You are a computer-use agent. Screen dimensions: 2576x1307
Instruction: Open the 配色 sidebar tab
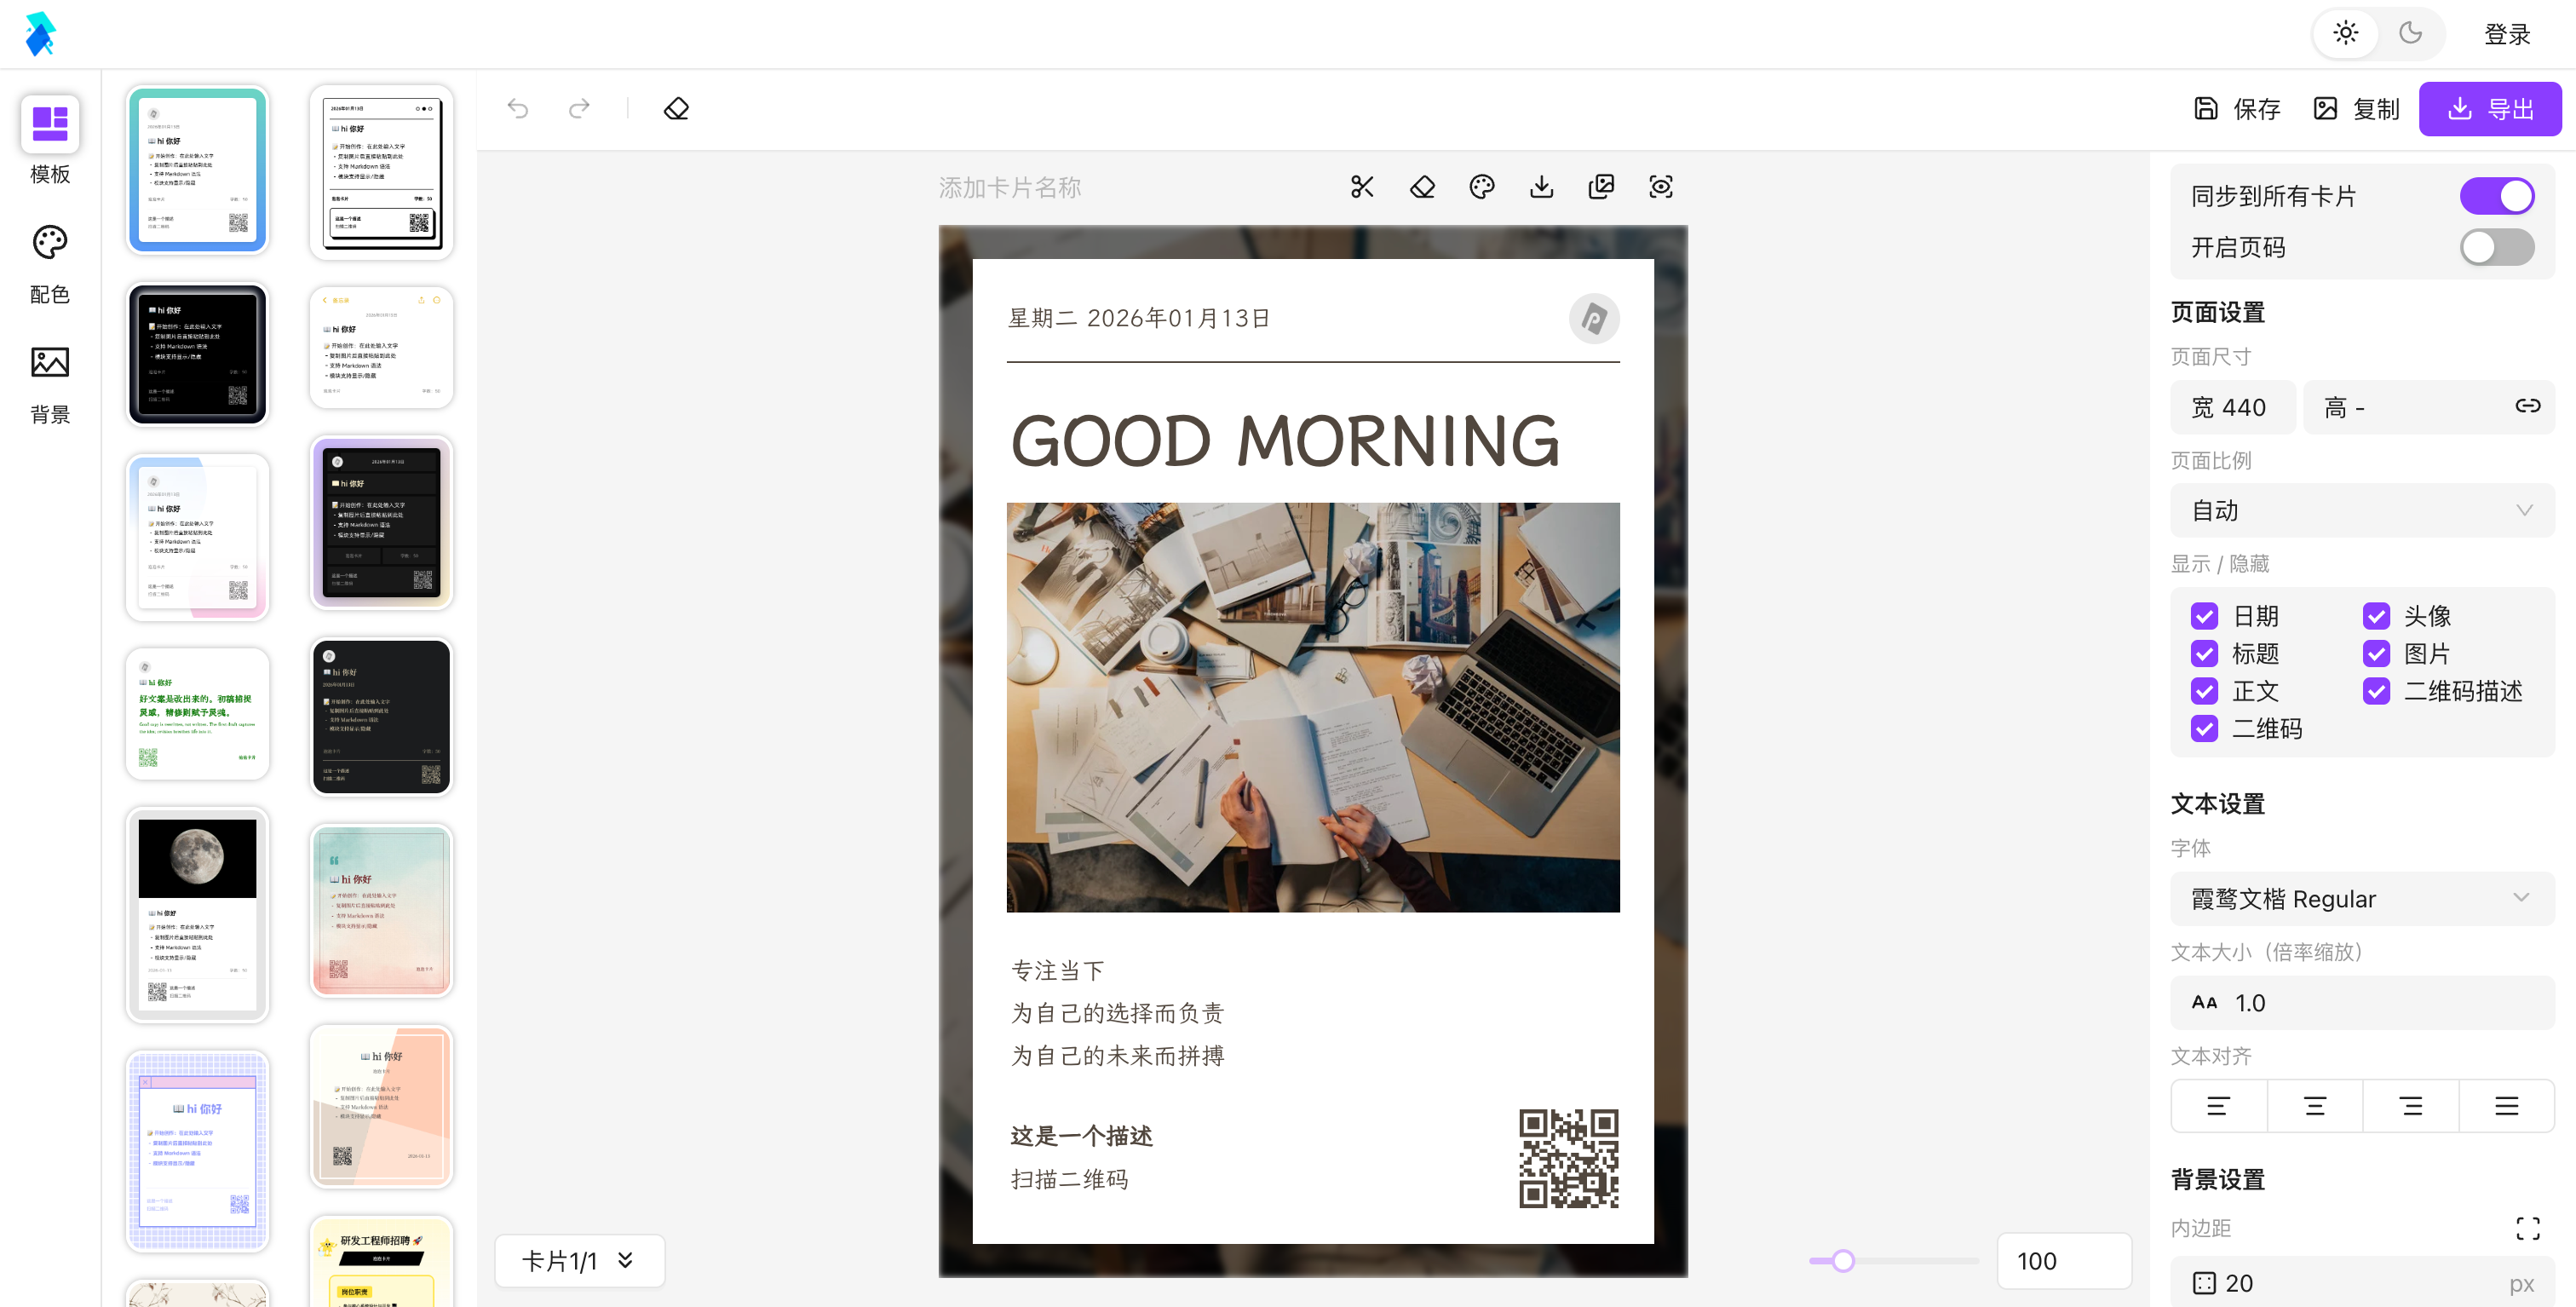(x=50, y=263)
